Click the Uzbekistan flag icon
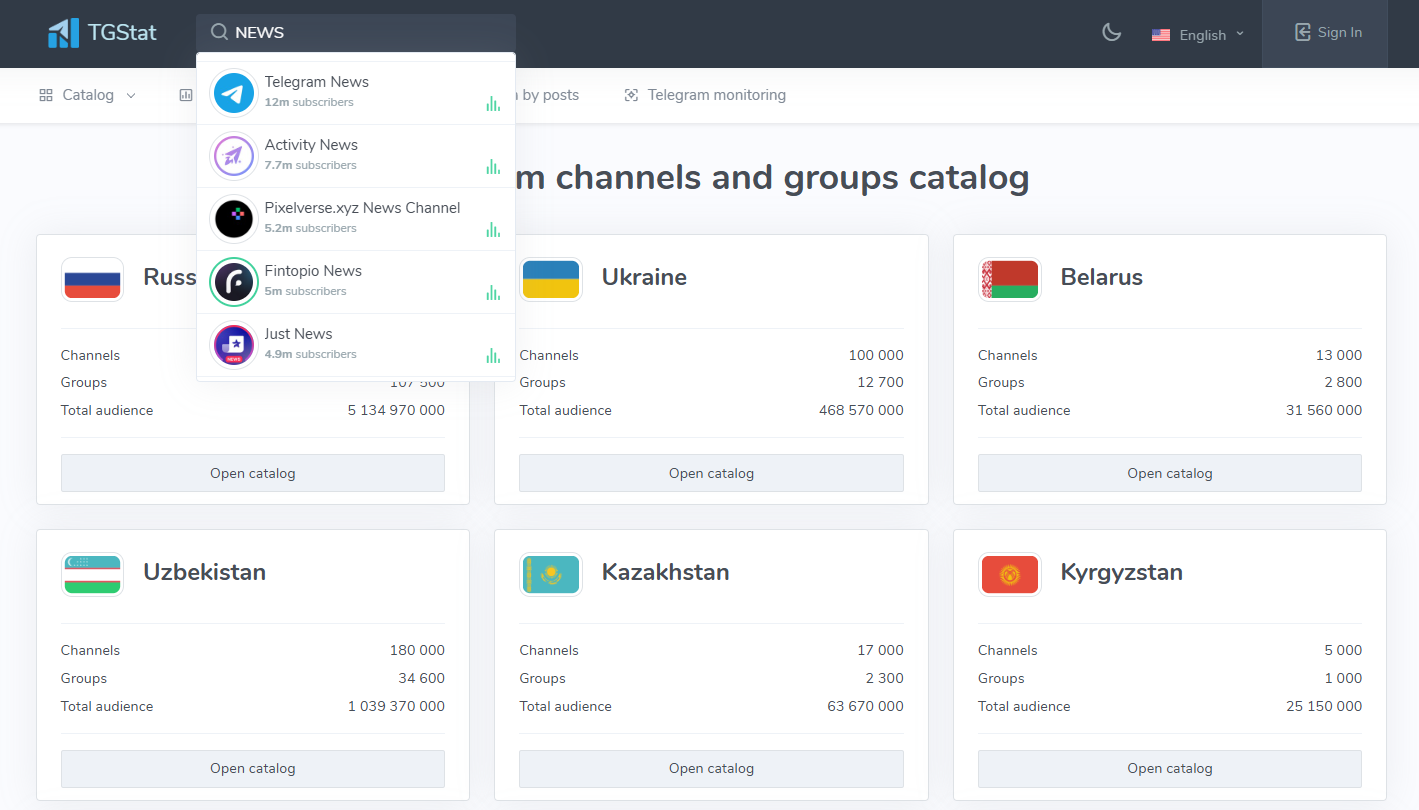Viewport: 1419px width, 810px height. [92, 574]
